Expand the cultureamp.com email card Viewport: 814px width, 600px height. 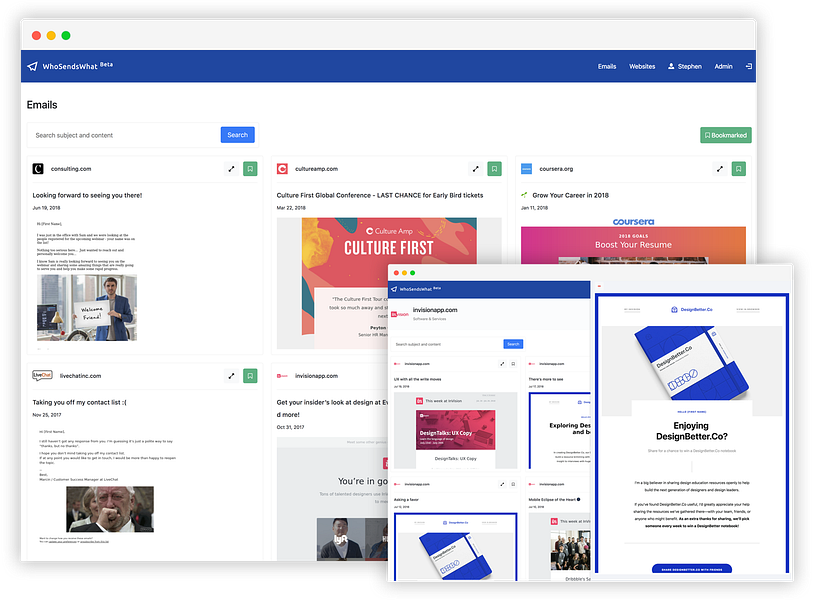coord(476,169)
